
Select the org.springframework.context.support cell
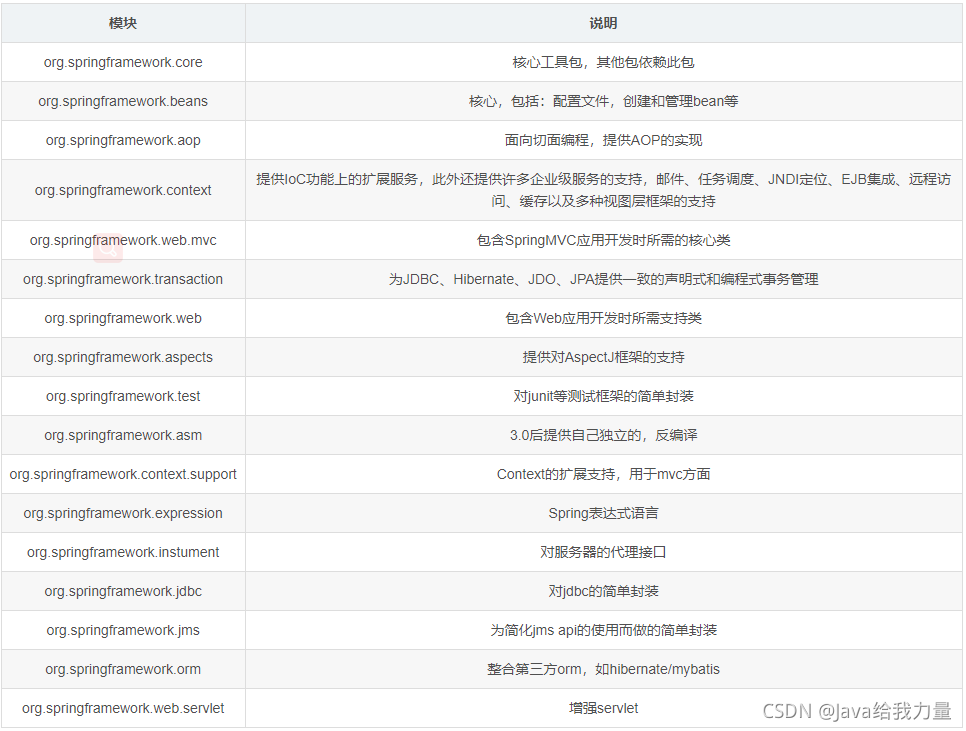pos(123,474)
